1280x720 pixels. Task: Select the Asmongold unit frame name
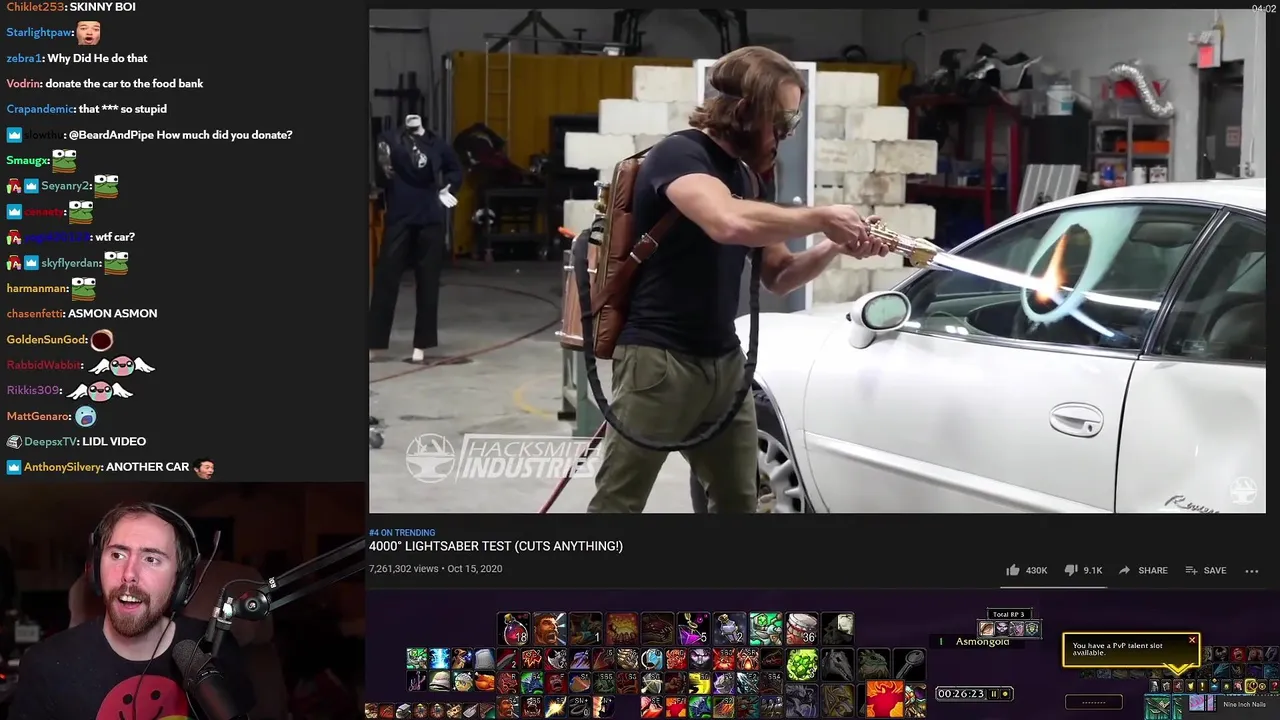click(x=982, y=642)
